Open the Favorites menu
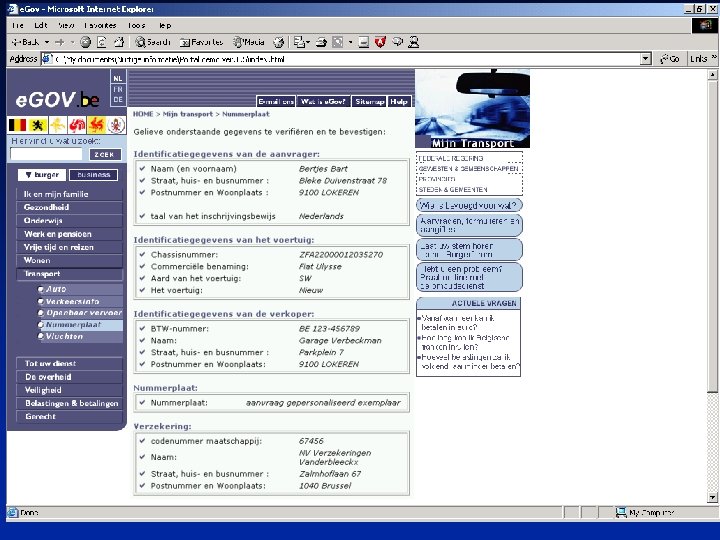Image resolution: width=720 pixels, height=540 pixels. click(100, 25)
